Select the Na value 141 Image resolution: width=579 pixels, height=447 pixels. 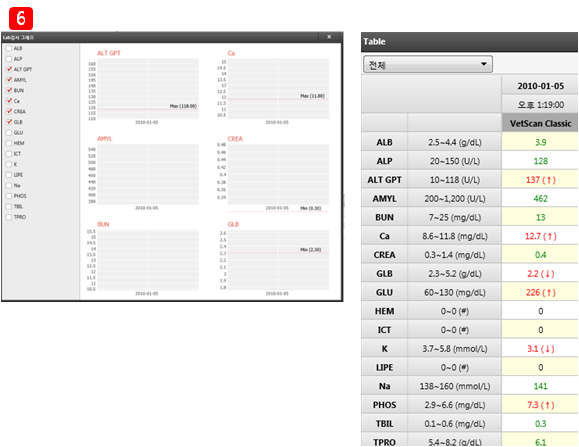point(540,386)
